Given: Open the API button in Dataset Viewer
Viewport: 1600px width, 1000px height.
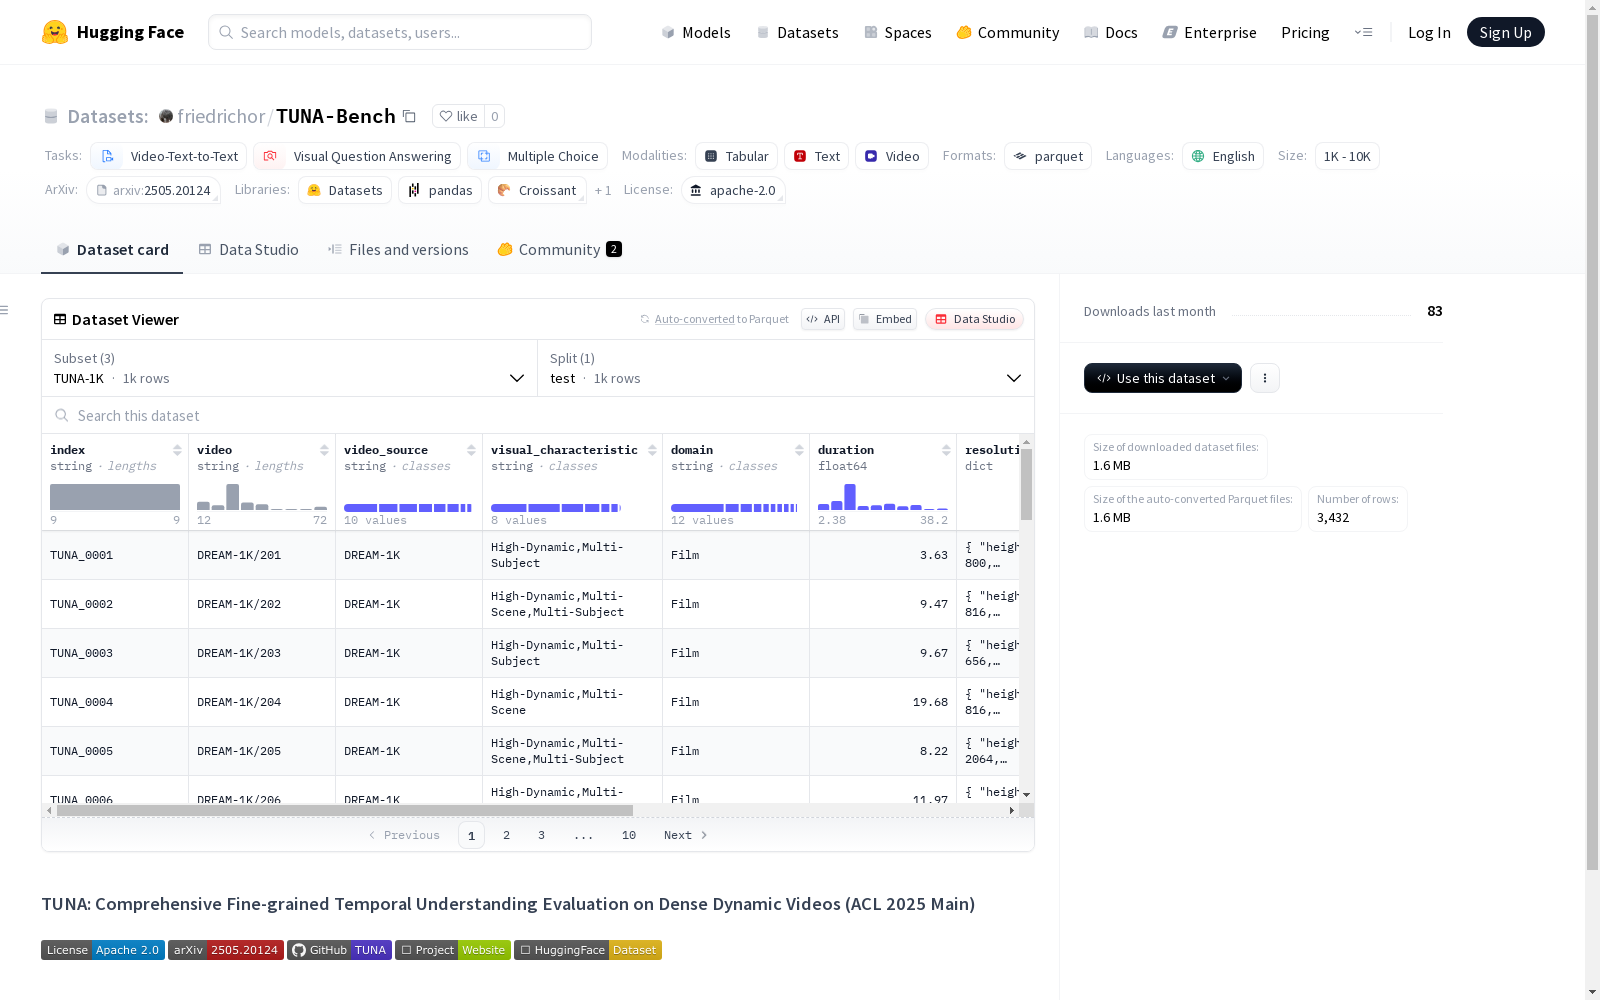Looking at the screenshot, I should click(x=823, y=319).
